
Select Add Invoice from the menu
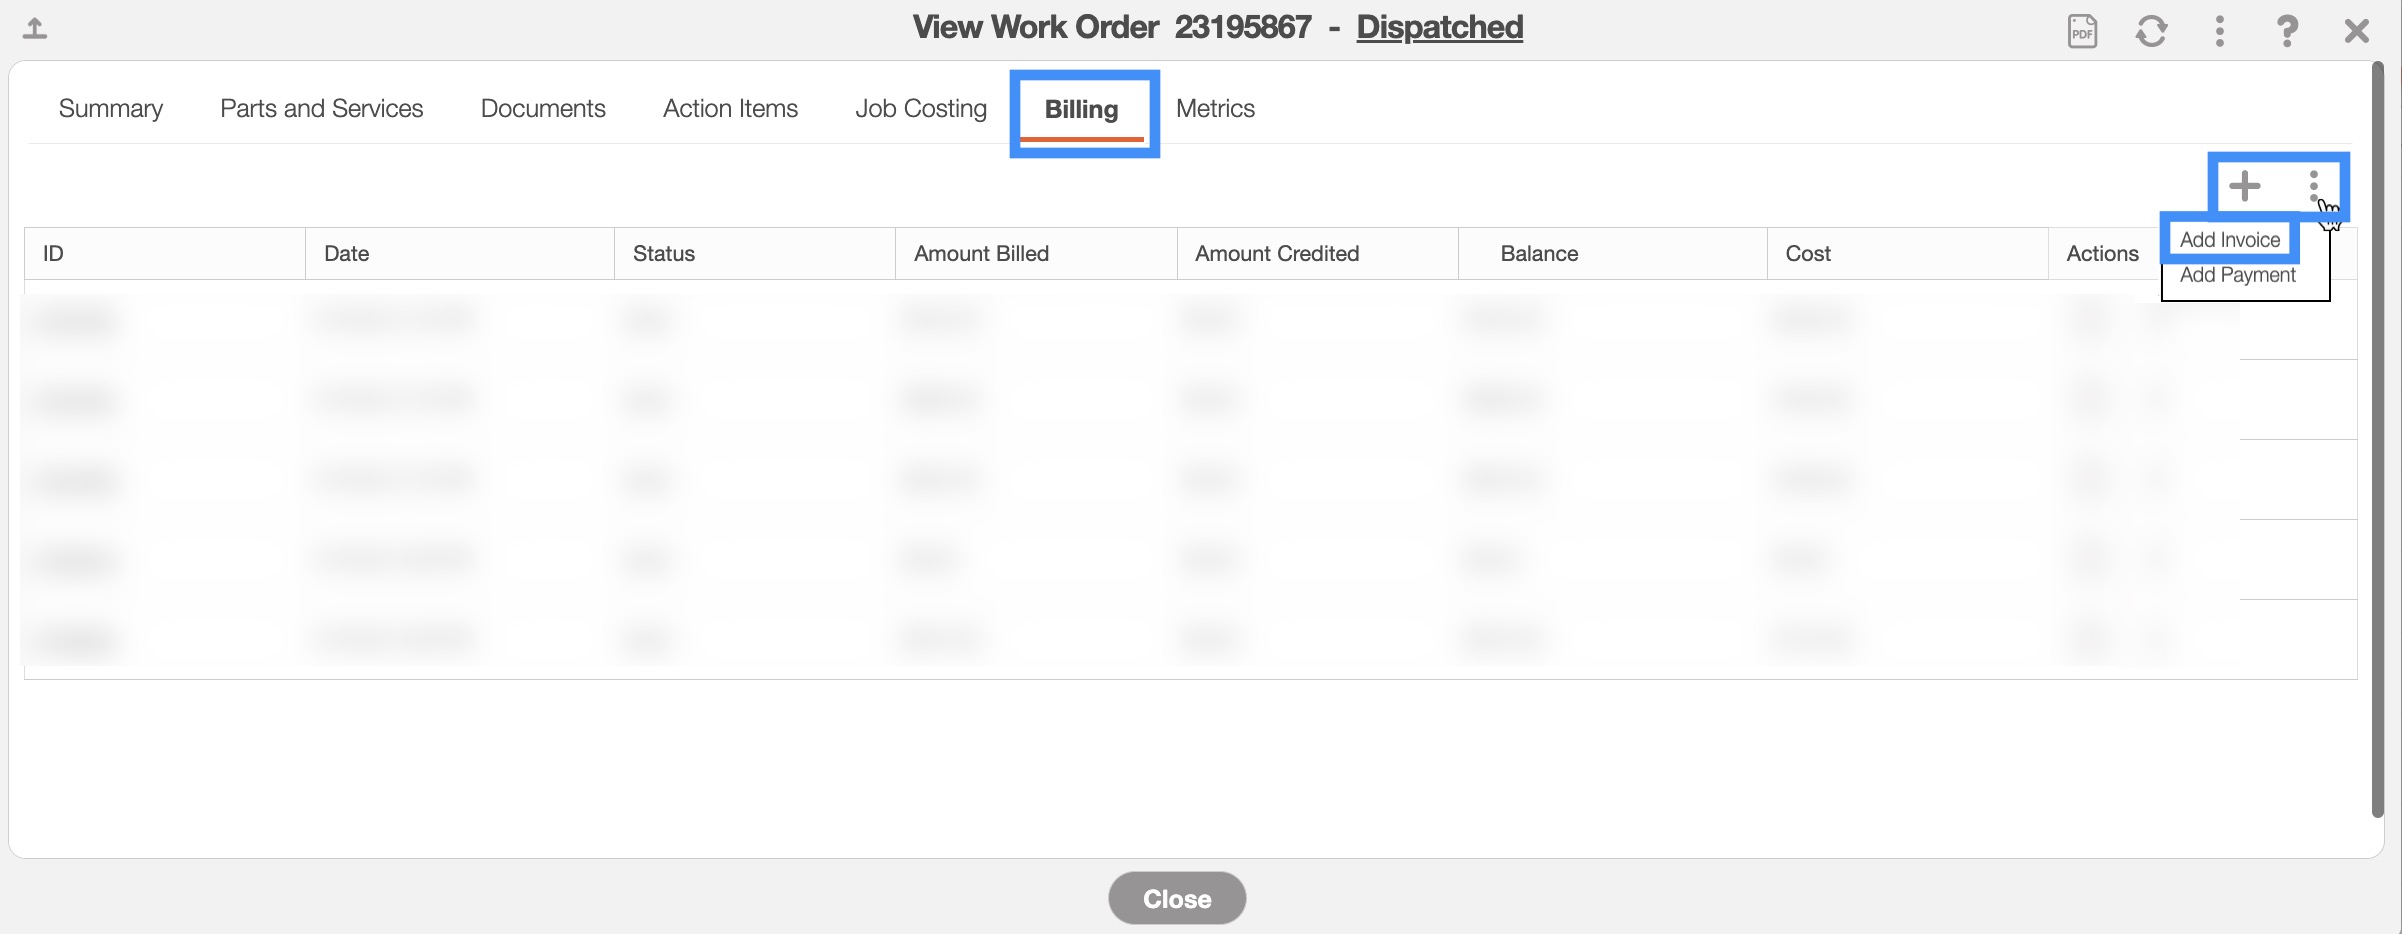point(2229,240)
